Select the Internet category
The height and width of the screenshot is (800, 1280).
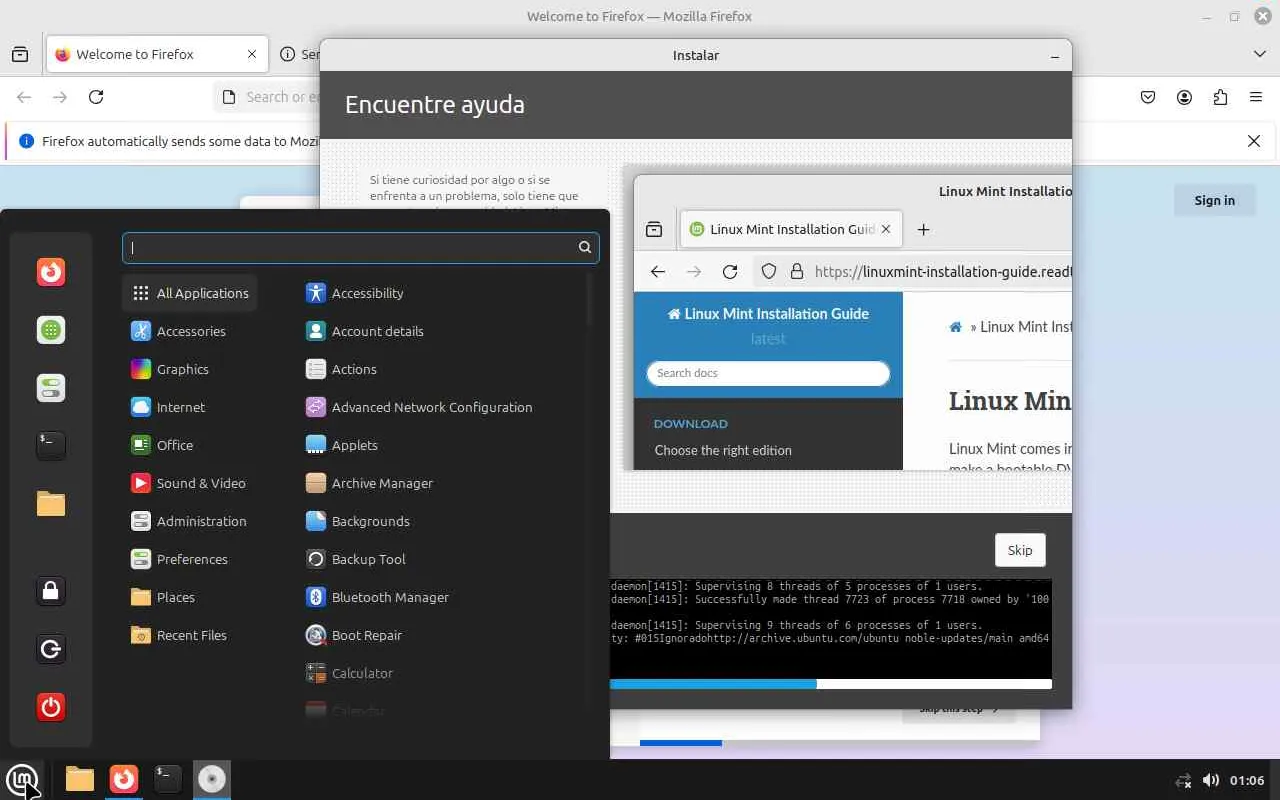coord(190,407)
